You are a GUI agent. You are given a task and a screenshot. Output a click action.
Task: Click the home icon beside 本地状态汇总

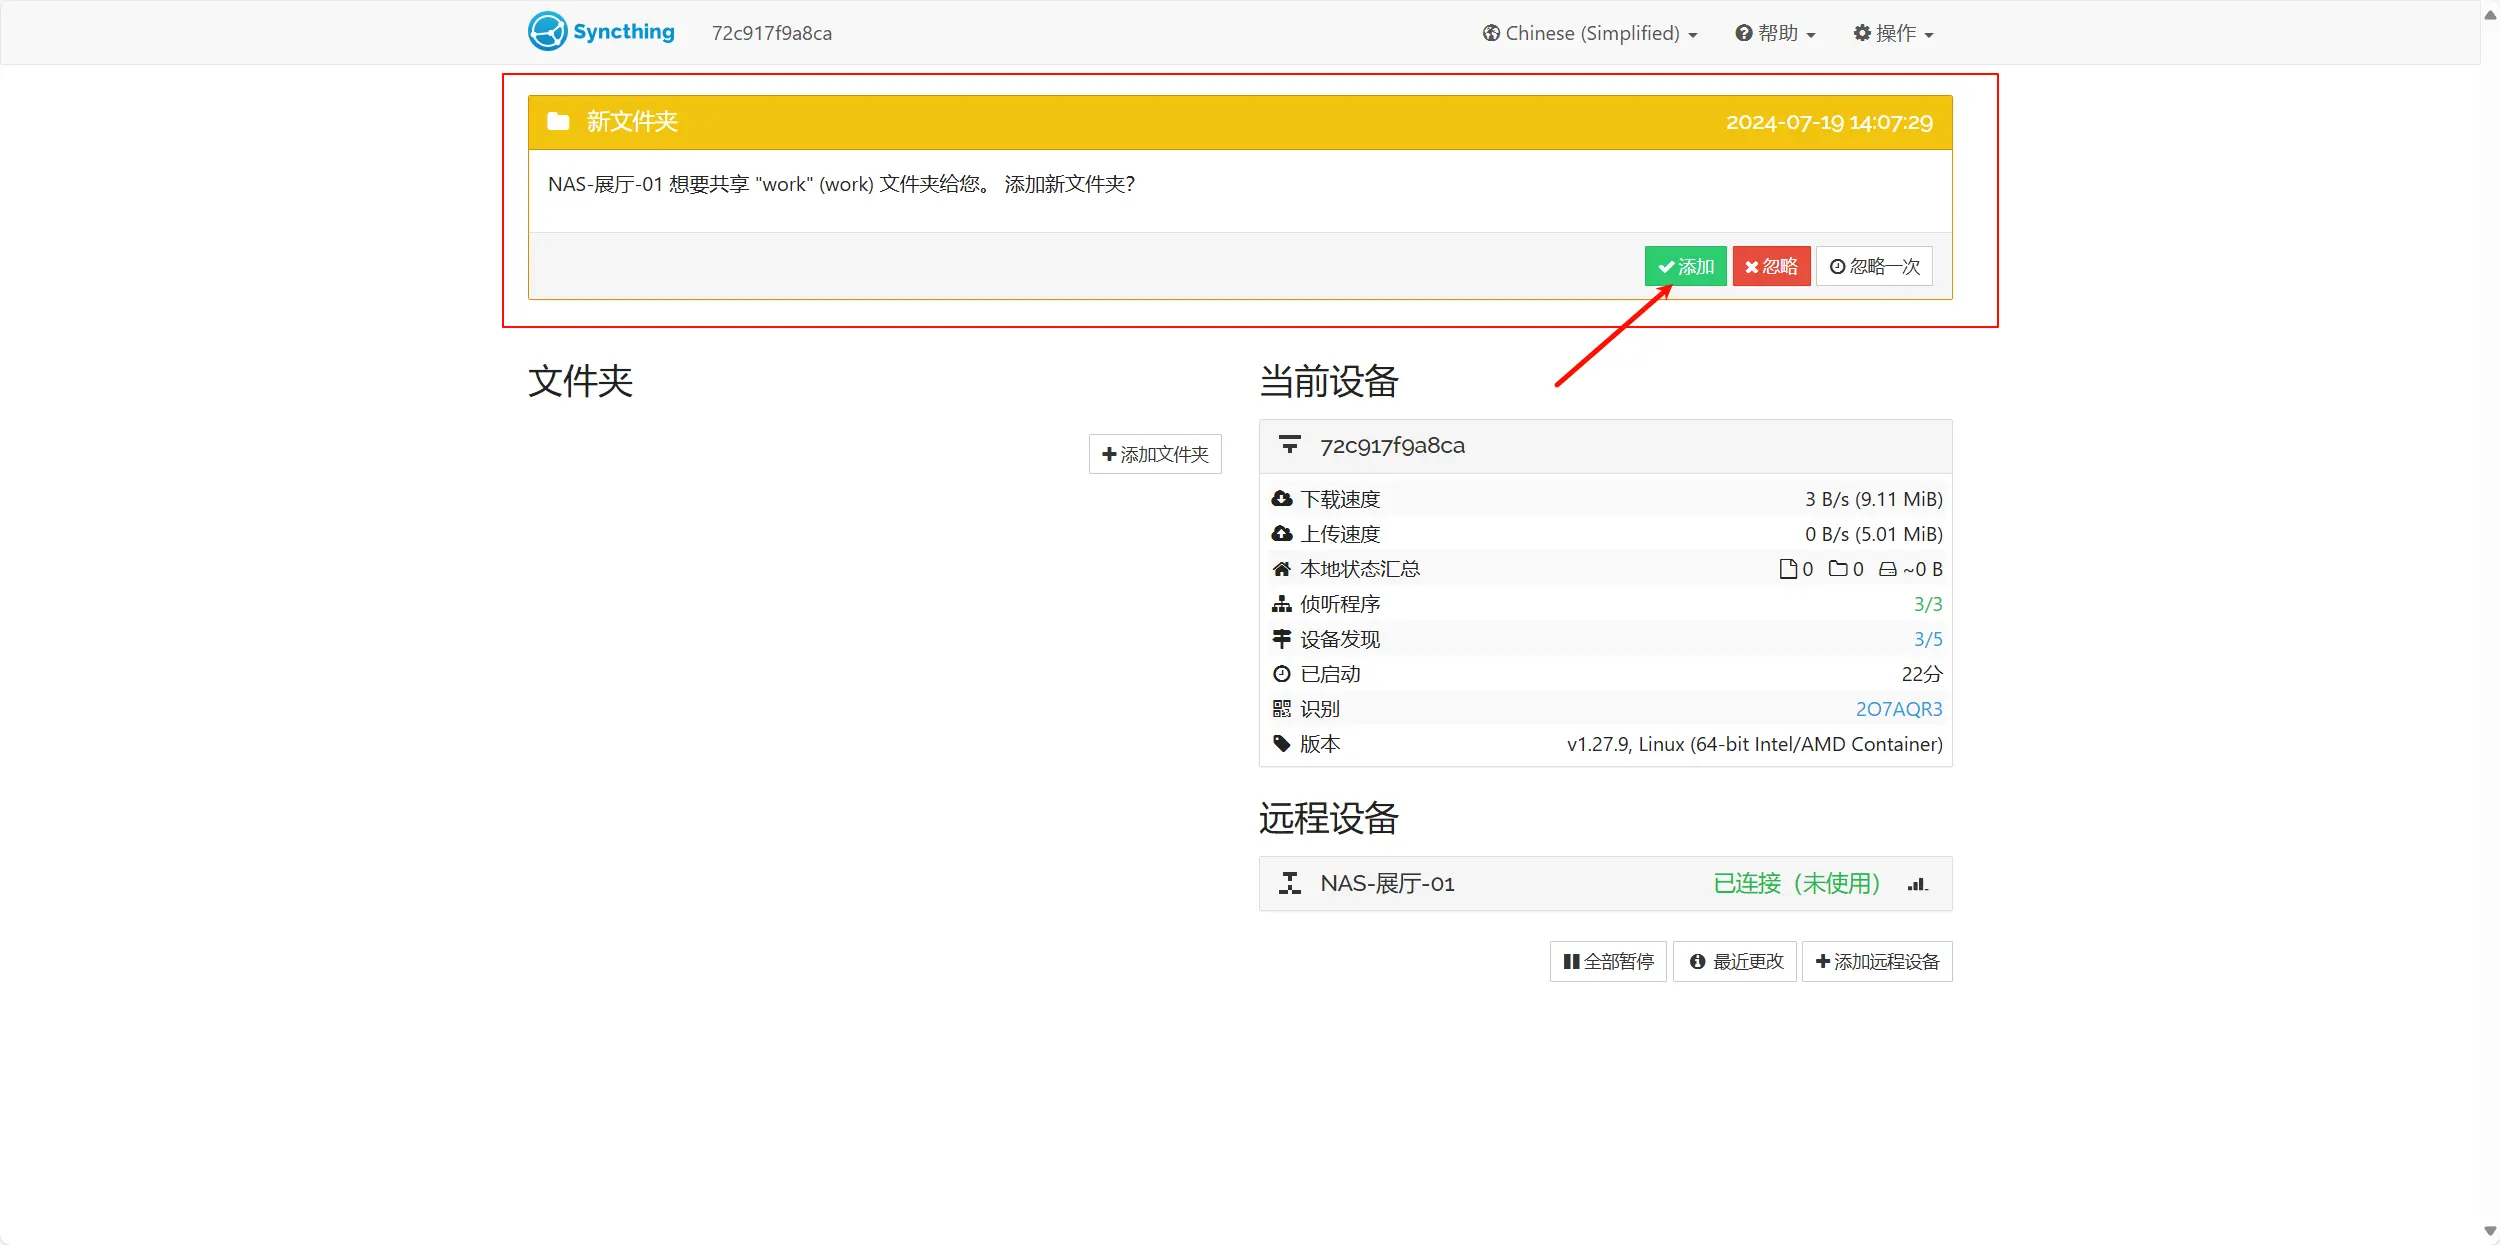click(x=1283, y=568)
